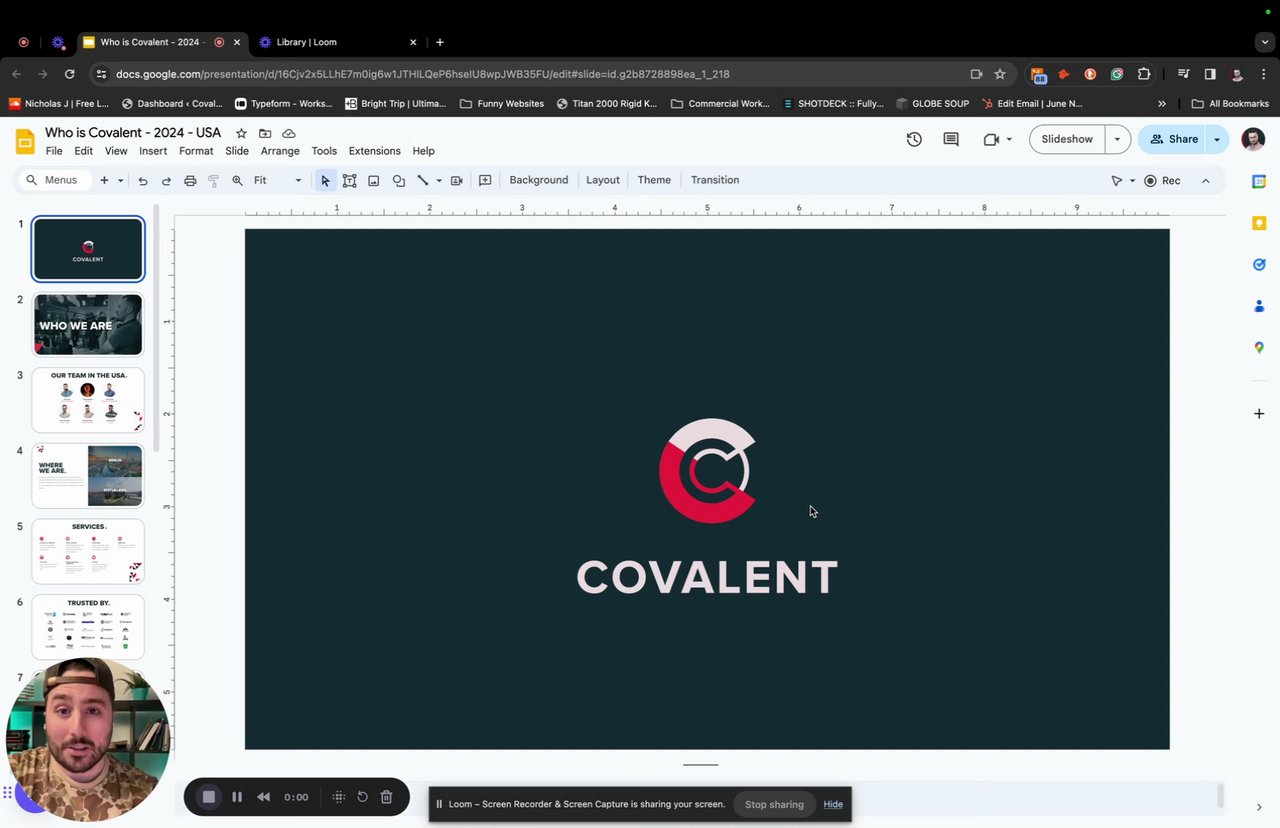Click the Loom rewind button
Screen dimensions: 1280x828
[x=264, y=797]
